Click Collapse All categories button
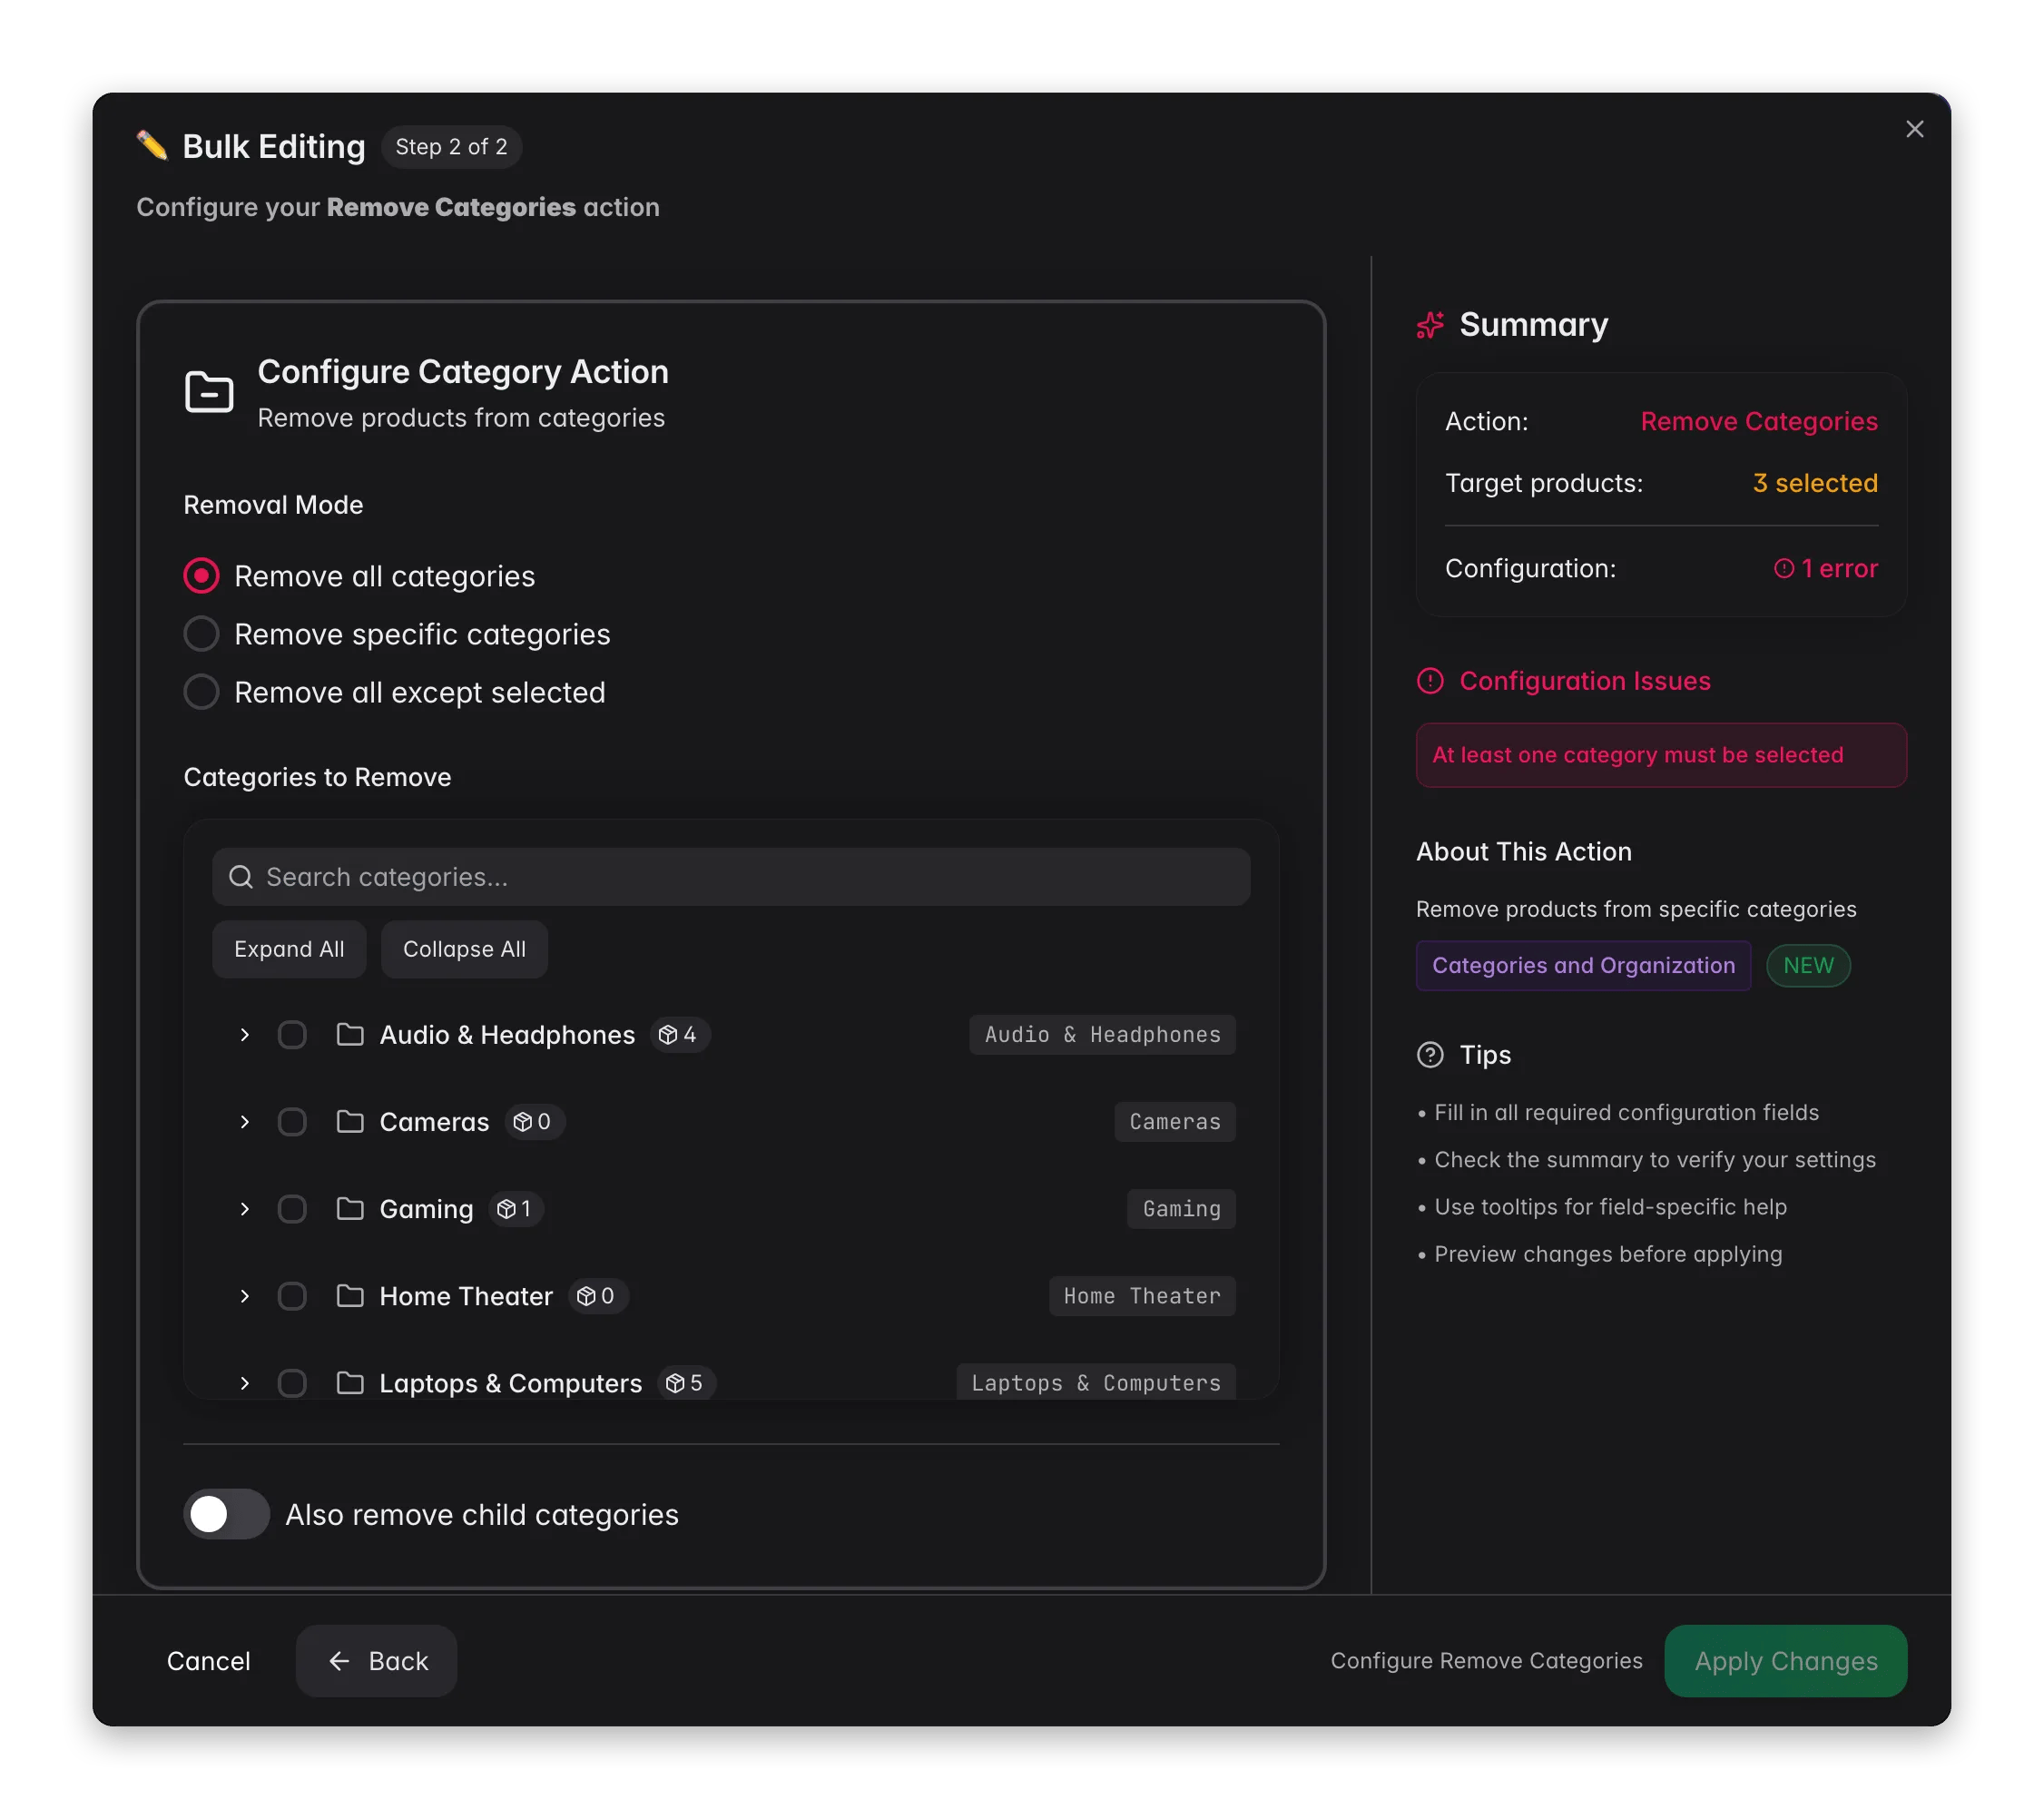The image size is (2044, 1819). point(464,949)
